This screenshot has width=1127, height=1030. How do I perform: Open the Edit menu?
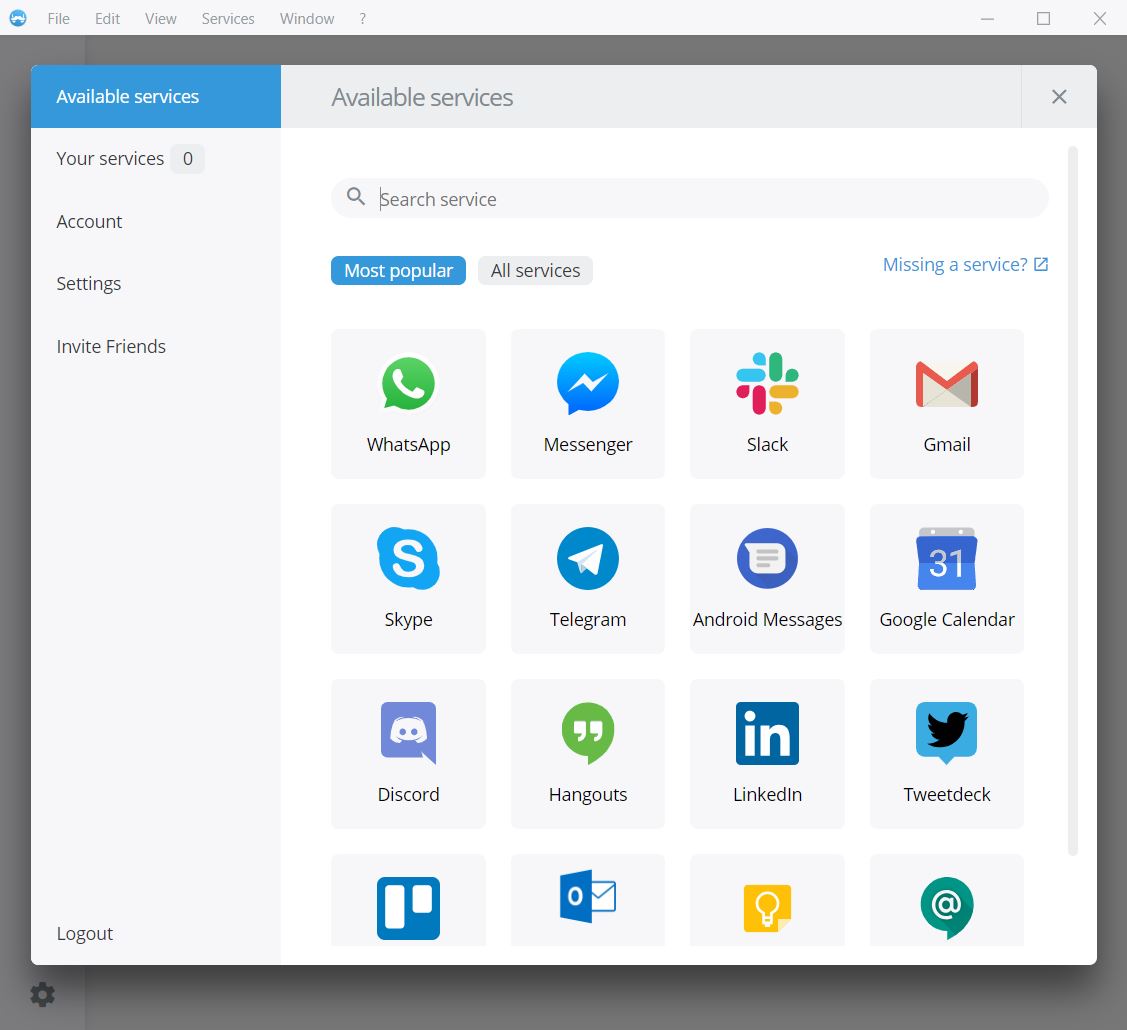(107, 19)
